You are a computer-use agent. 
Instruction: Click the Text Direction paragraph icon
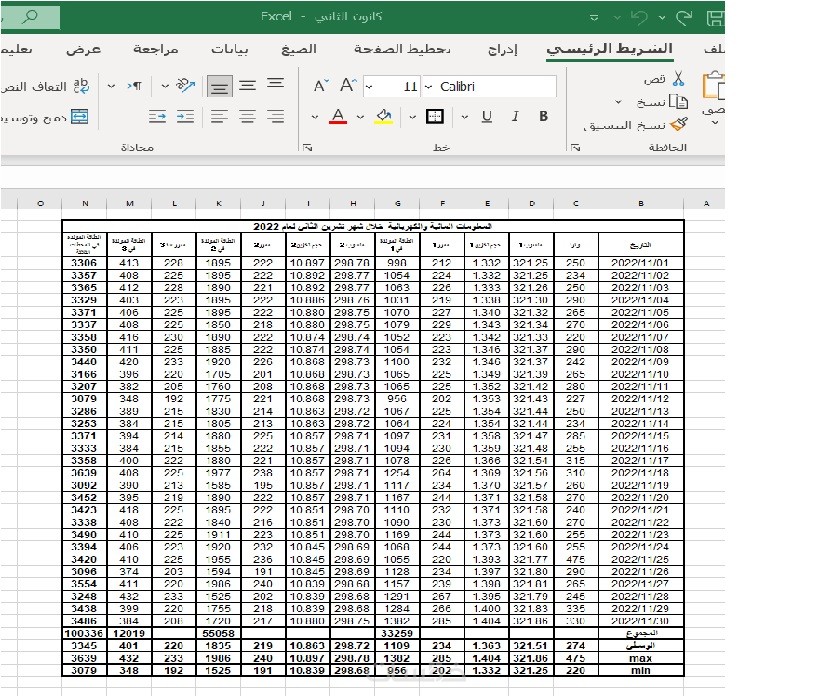coord(134,85)
